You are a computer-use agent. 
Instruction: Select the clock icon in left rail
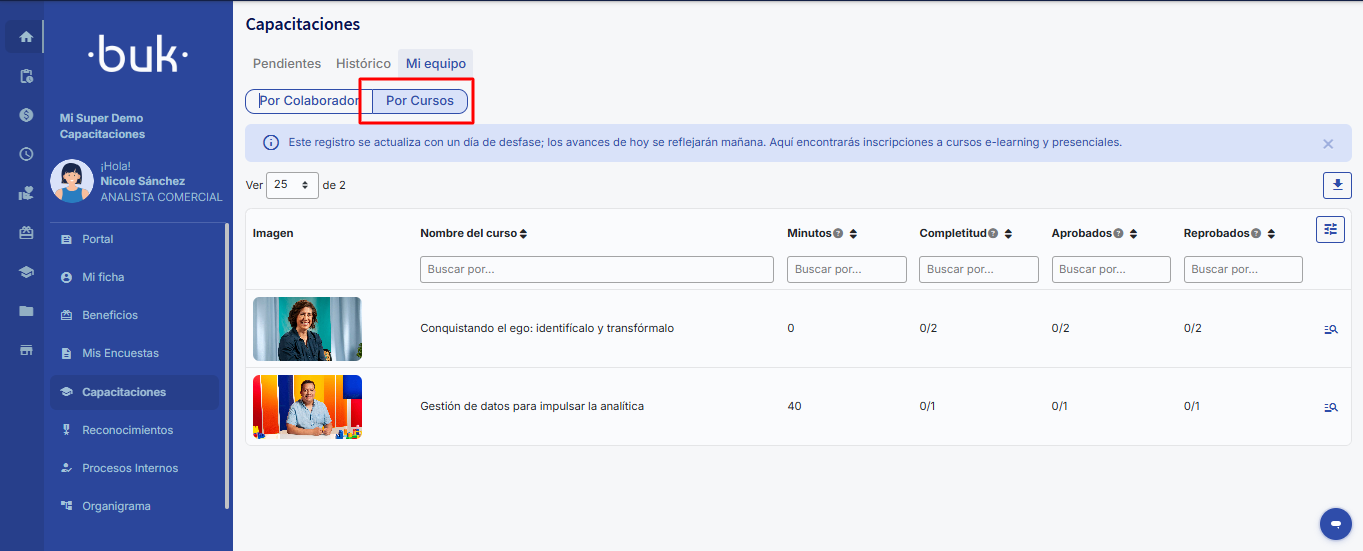(x=26, y=154)
